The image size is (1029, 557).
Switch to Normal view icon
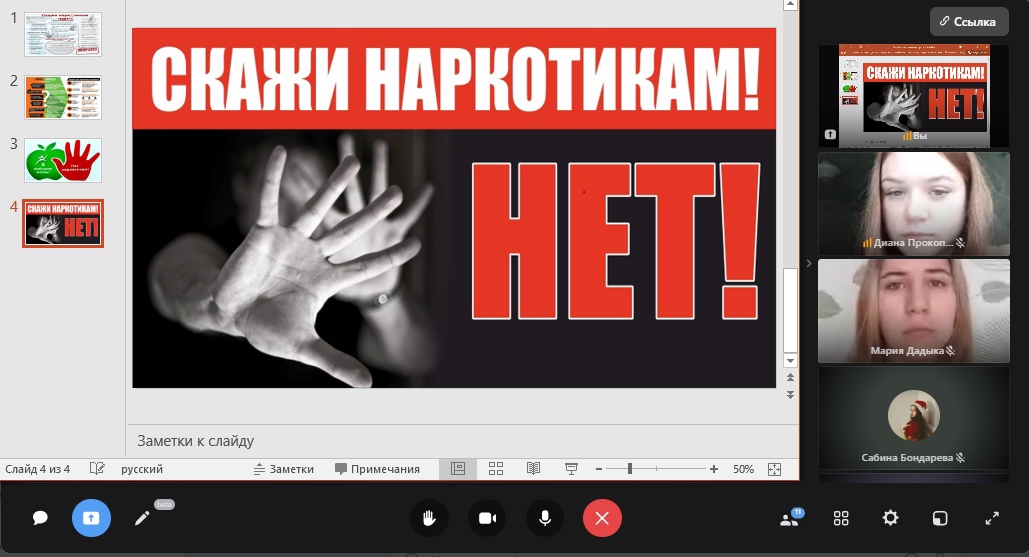coord(457,469)
